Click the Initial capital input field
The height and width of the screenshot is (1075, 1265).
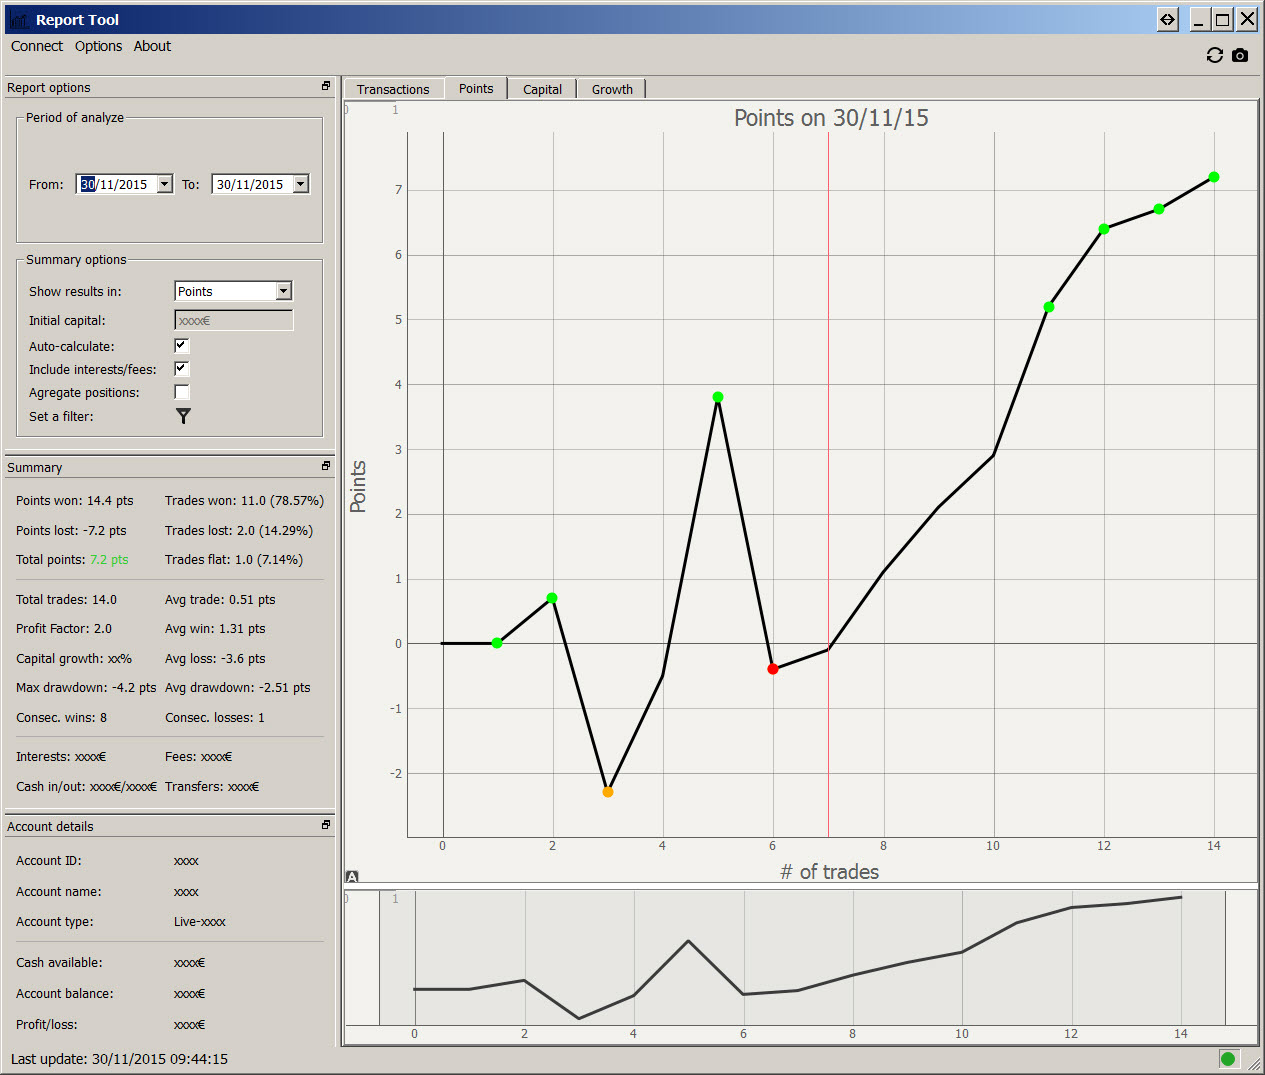(234, 320)
